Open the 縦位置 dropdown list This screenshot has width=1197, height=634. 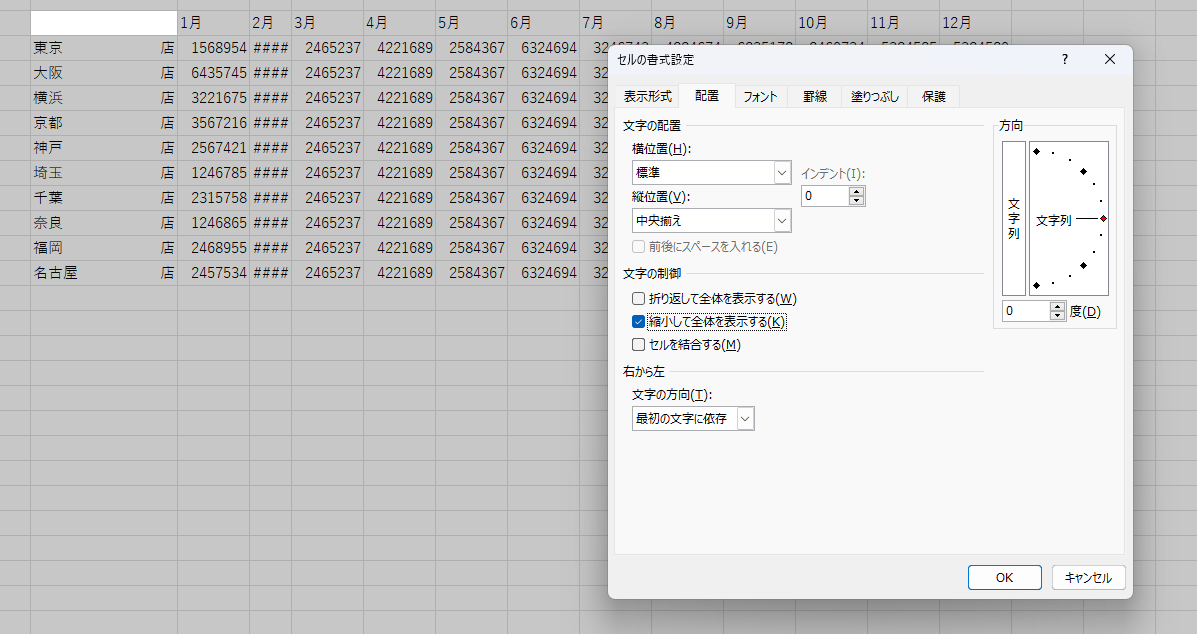point(782,220)
